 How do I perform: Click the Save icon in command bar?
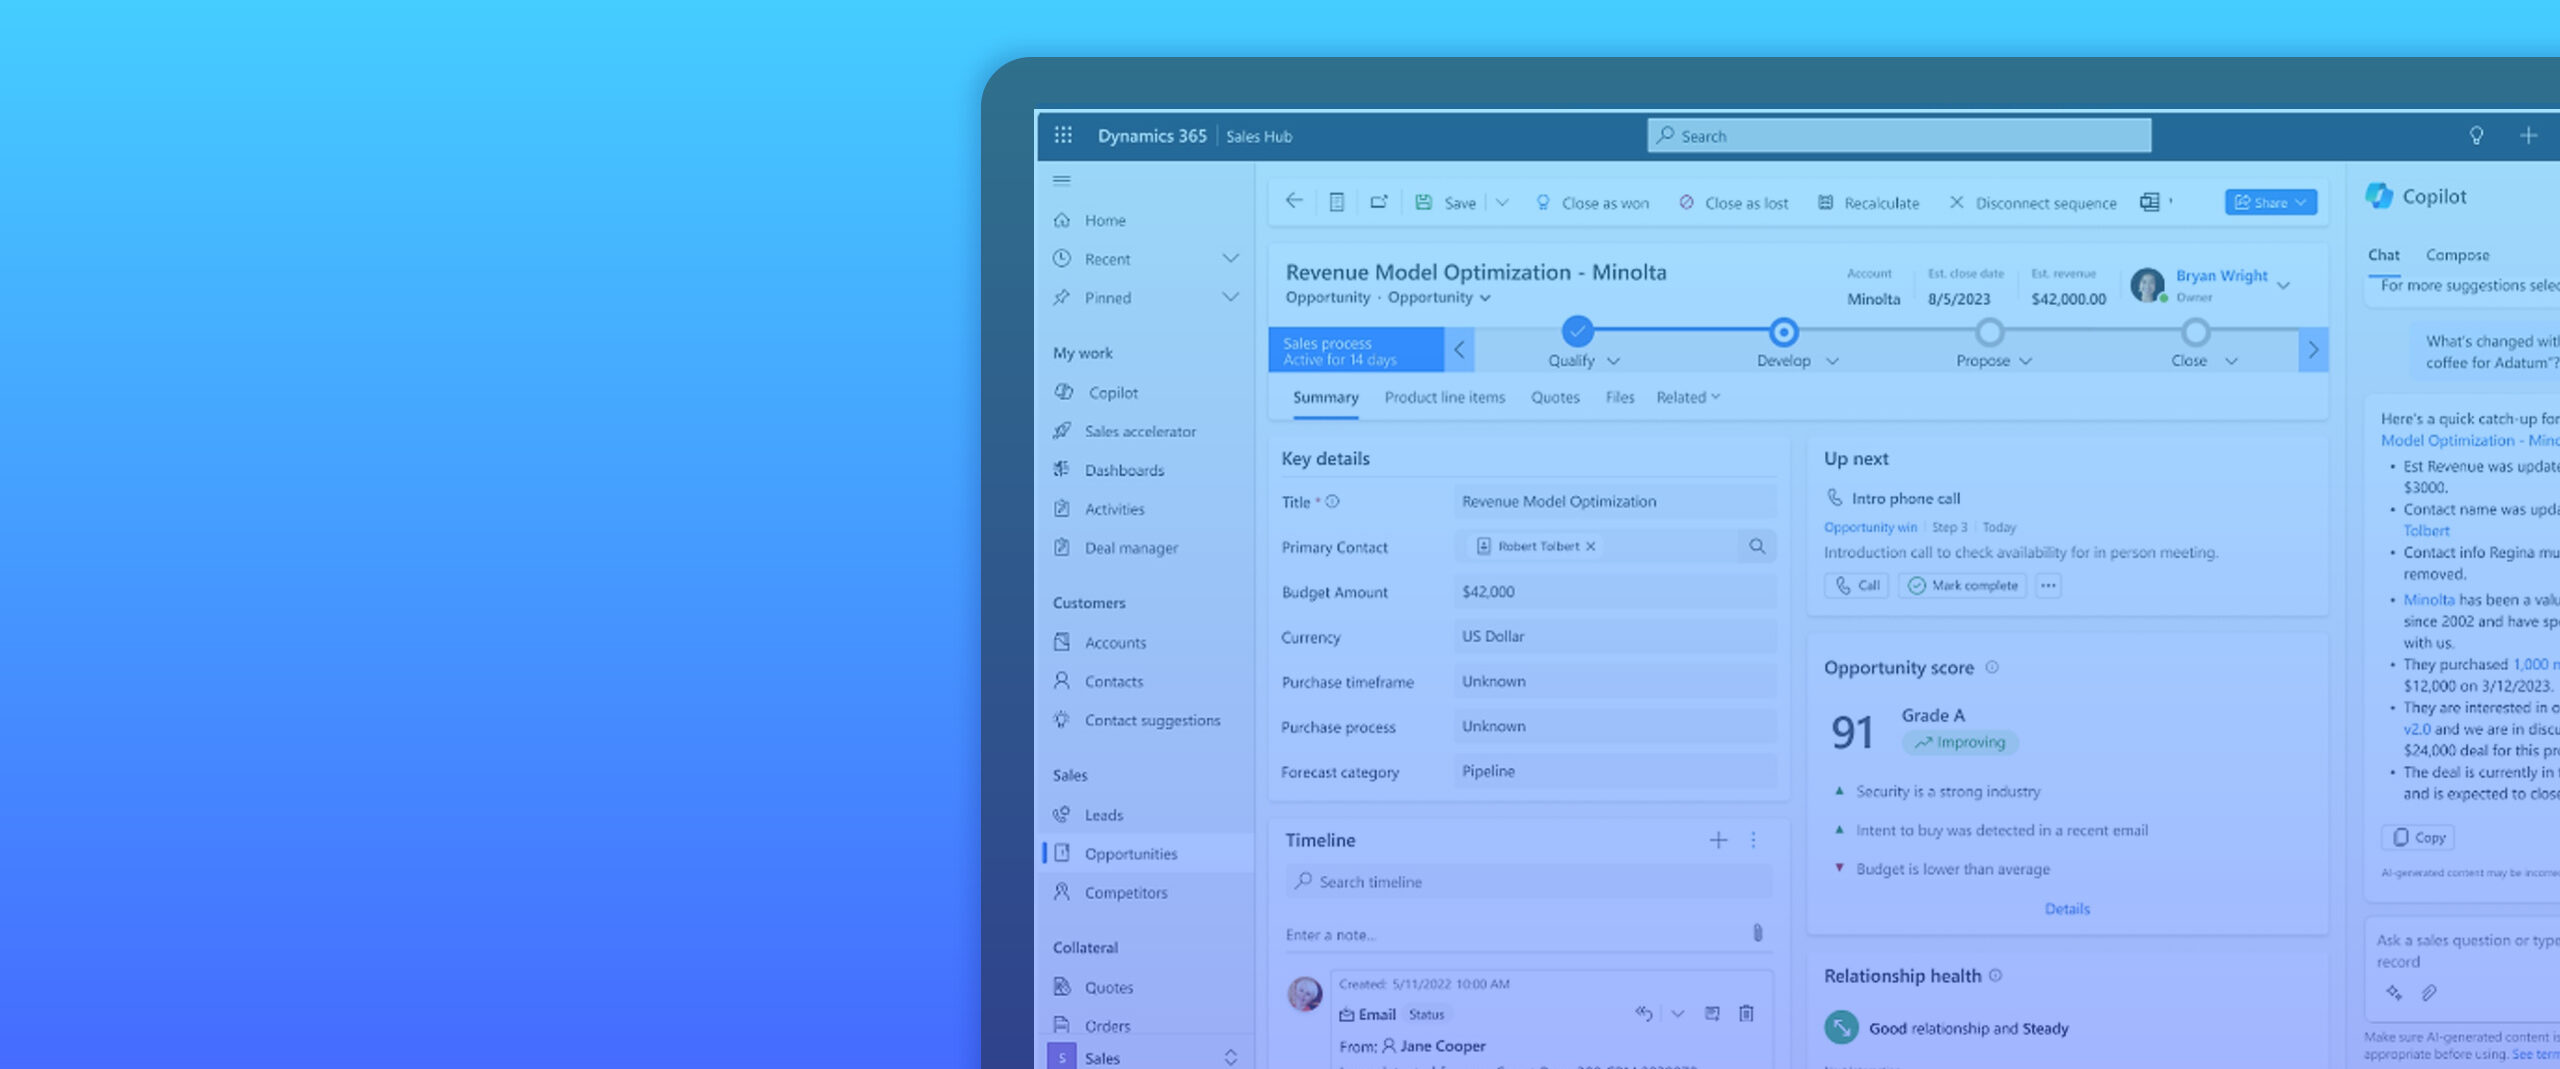[1423, 202]
